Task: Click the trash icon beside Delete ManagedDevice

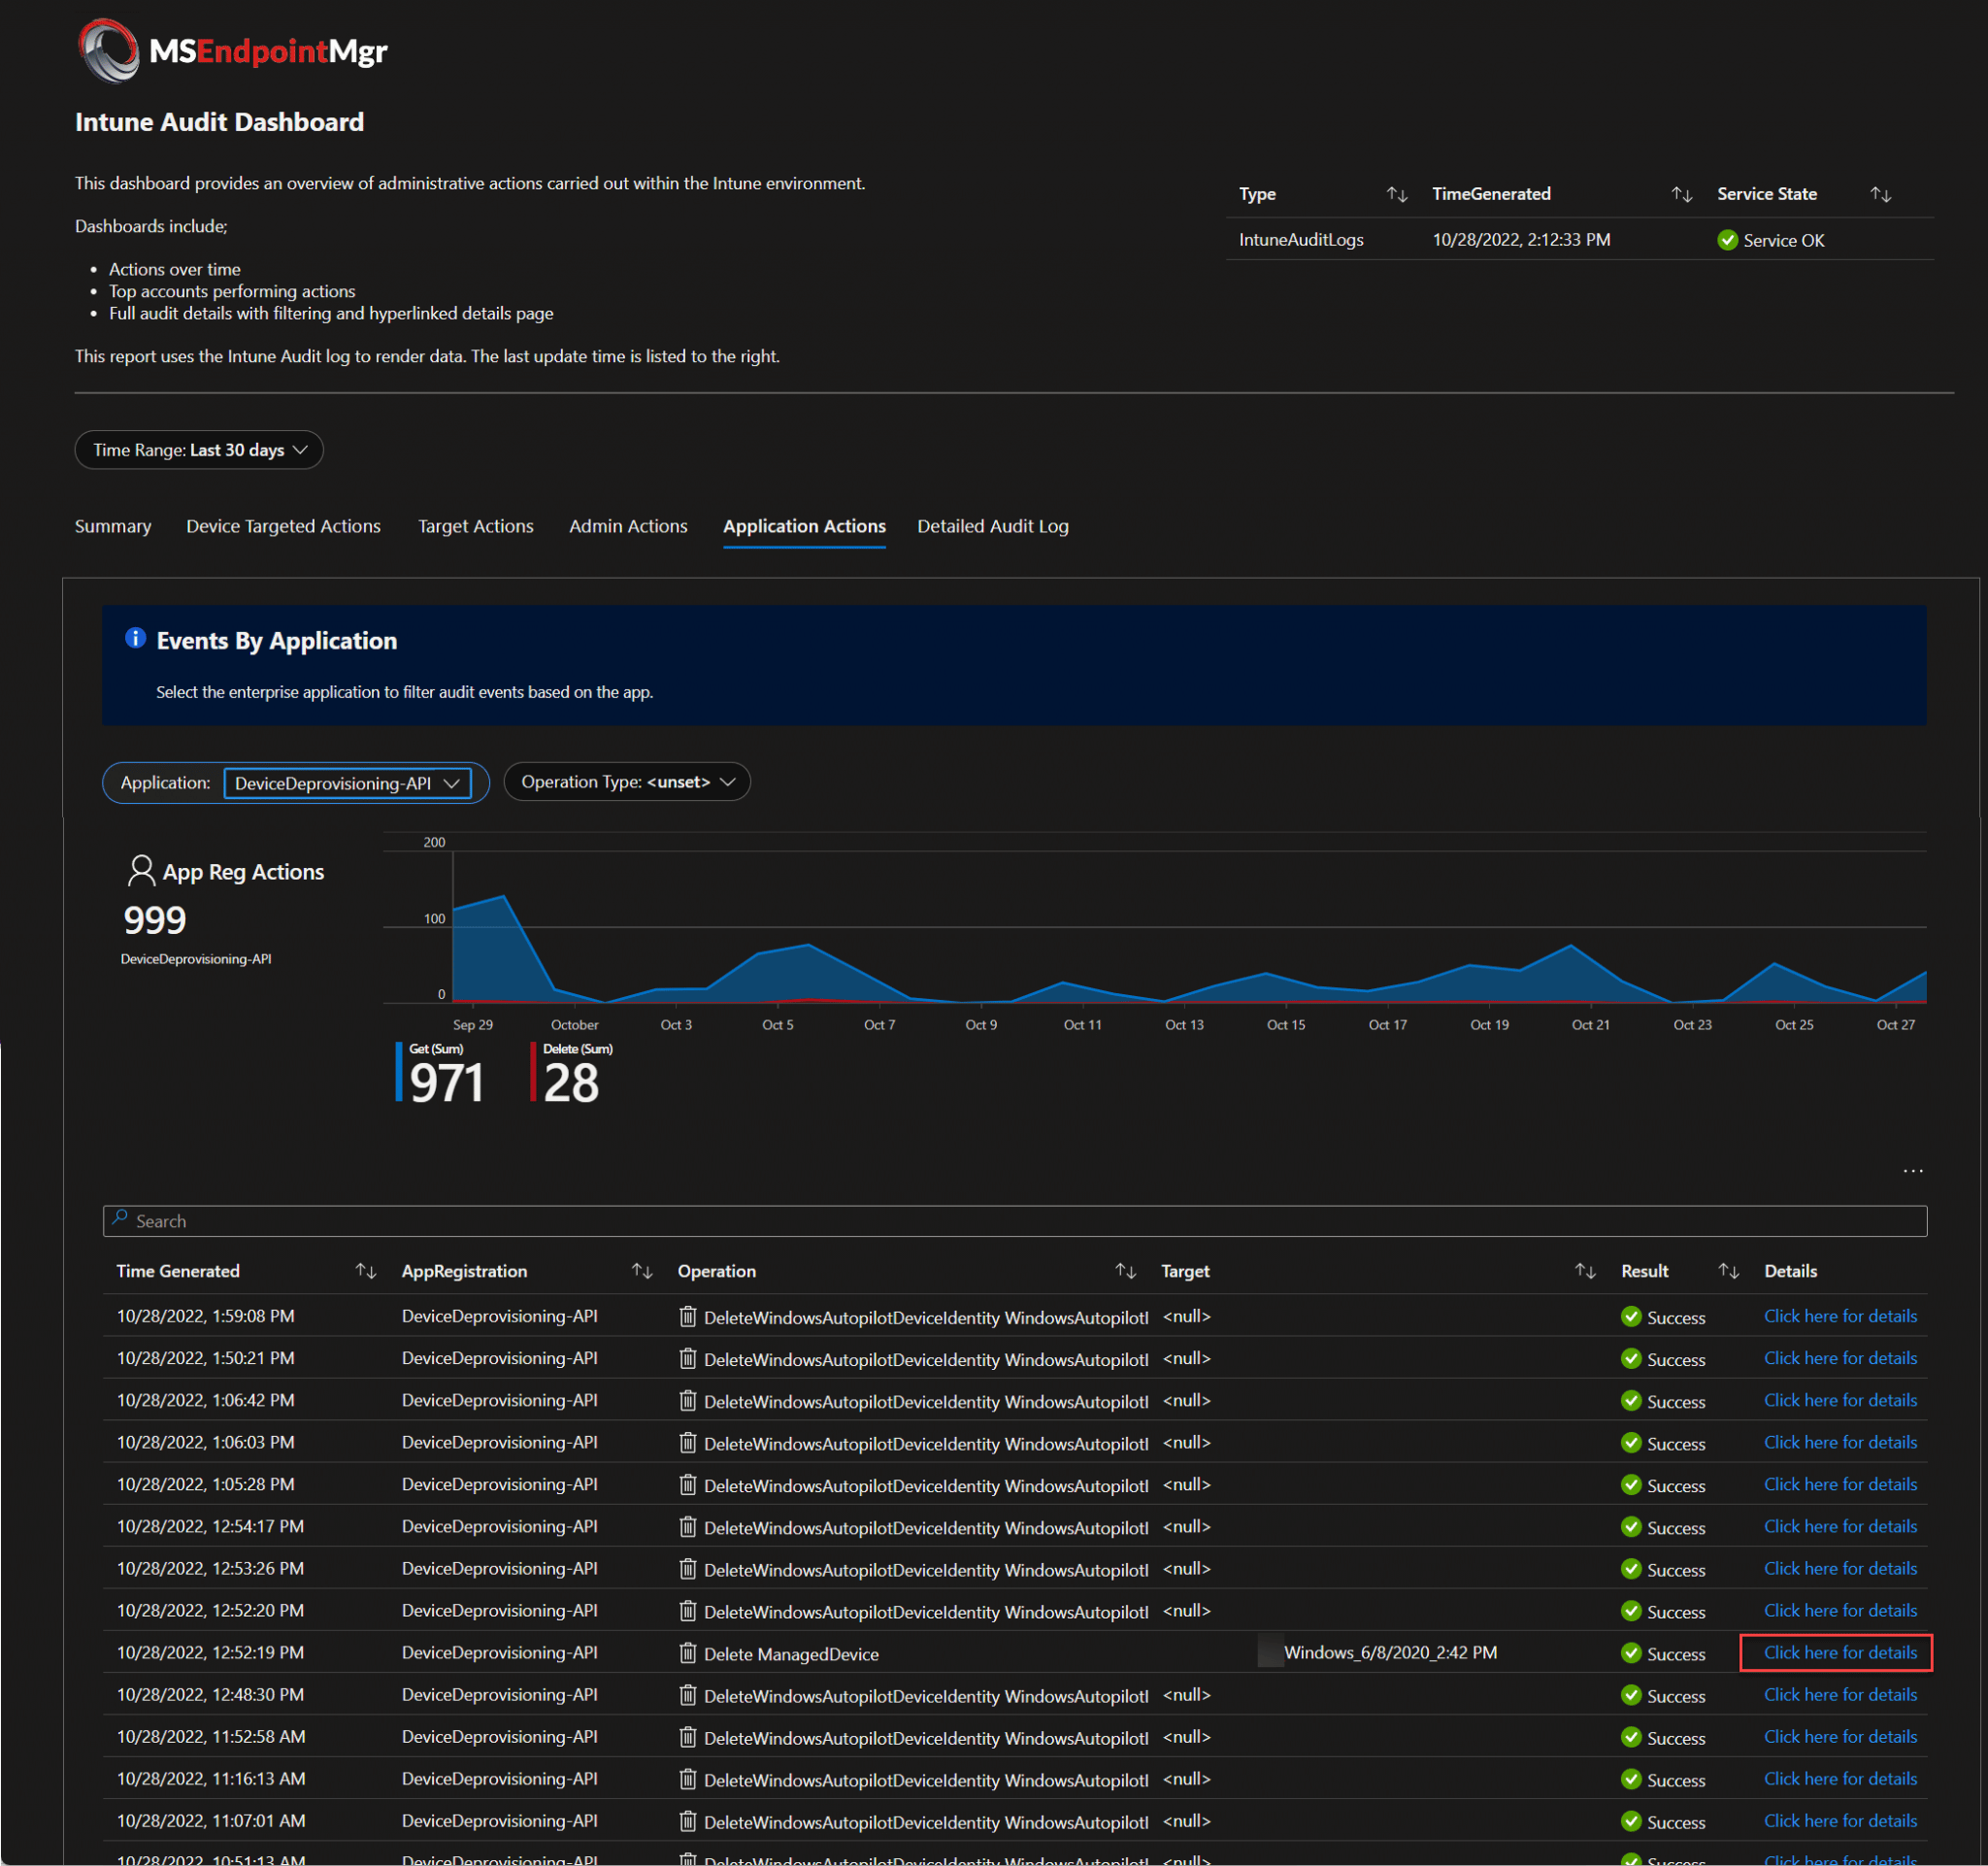Action: [x=688, y=1653]
